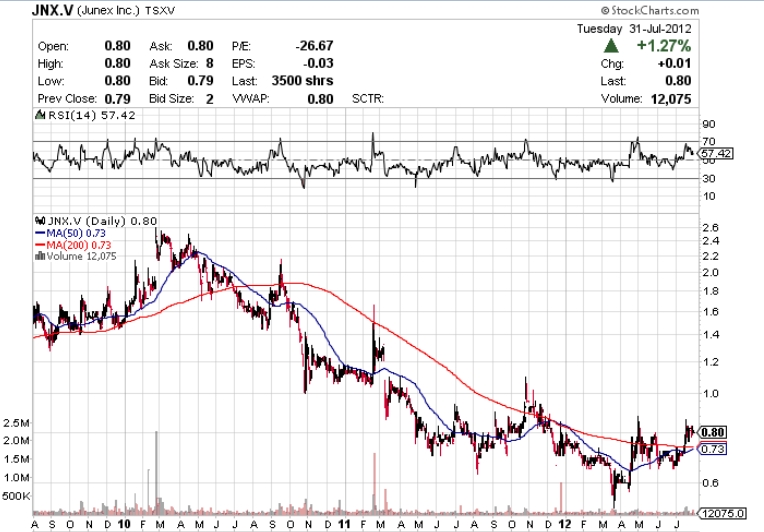Click the VWAP value 0.80

coord(321,99)
